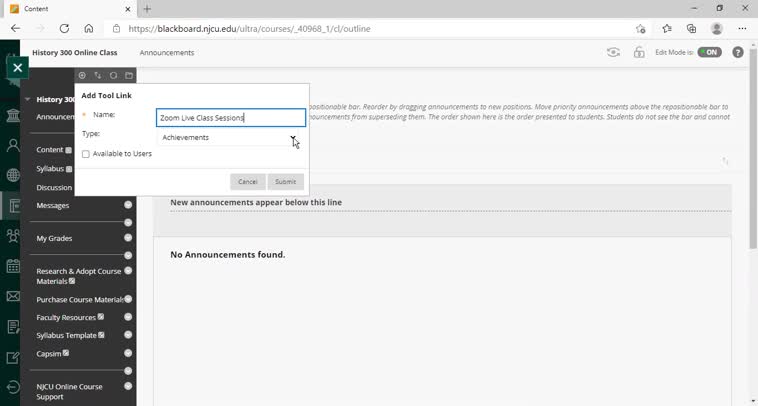Open the browser profile avatar
Viewport: 758px width, 406px height.
717,29
